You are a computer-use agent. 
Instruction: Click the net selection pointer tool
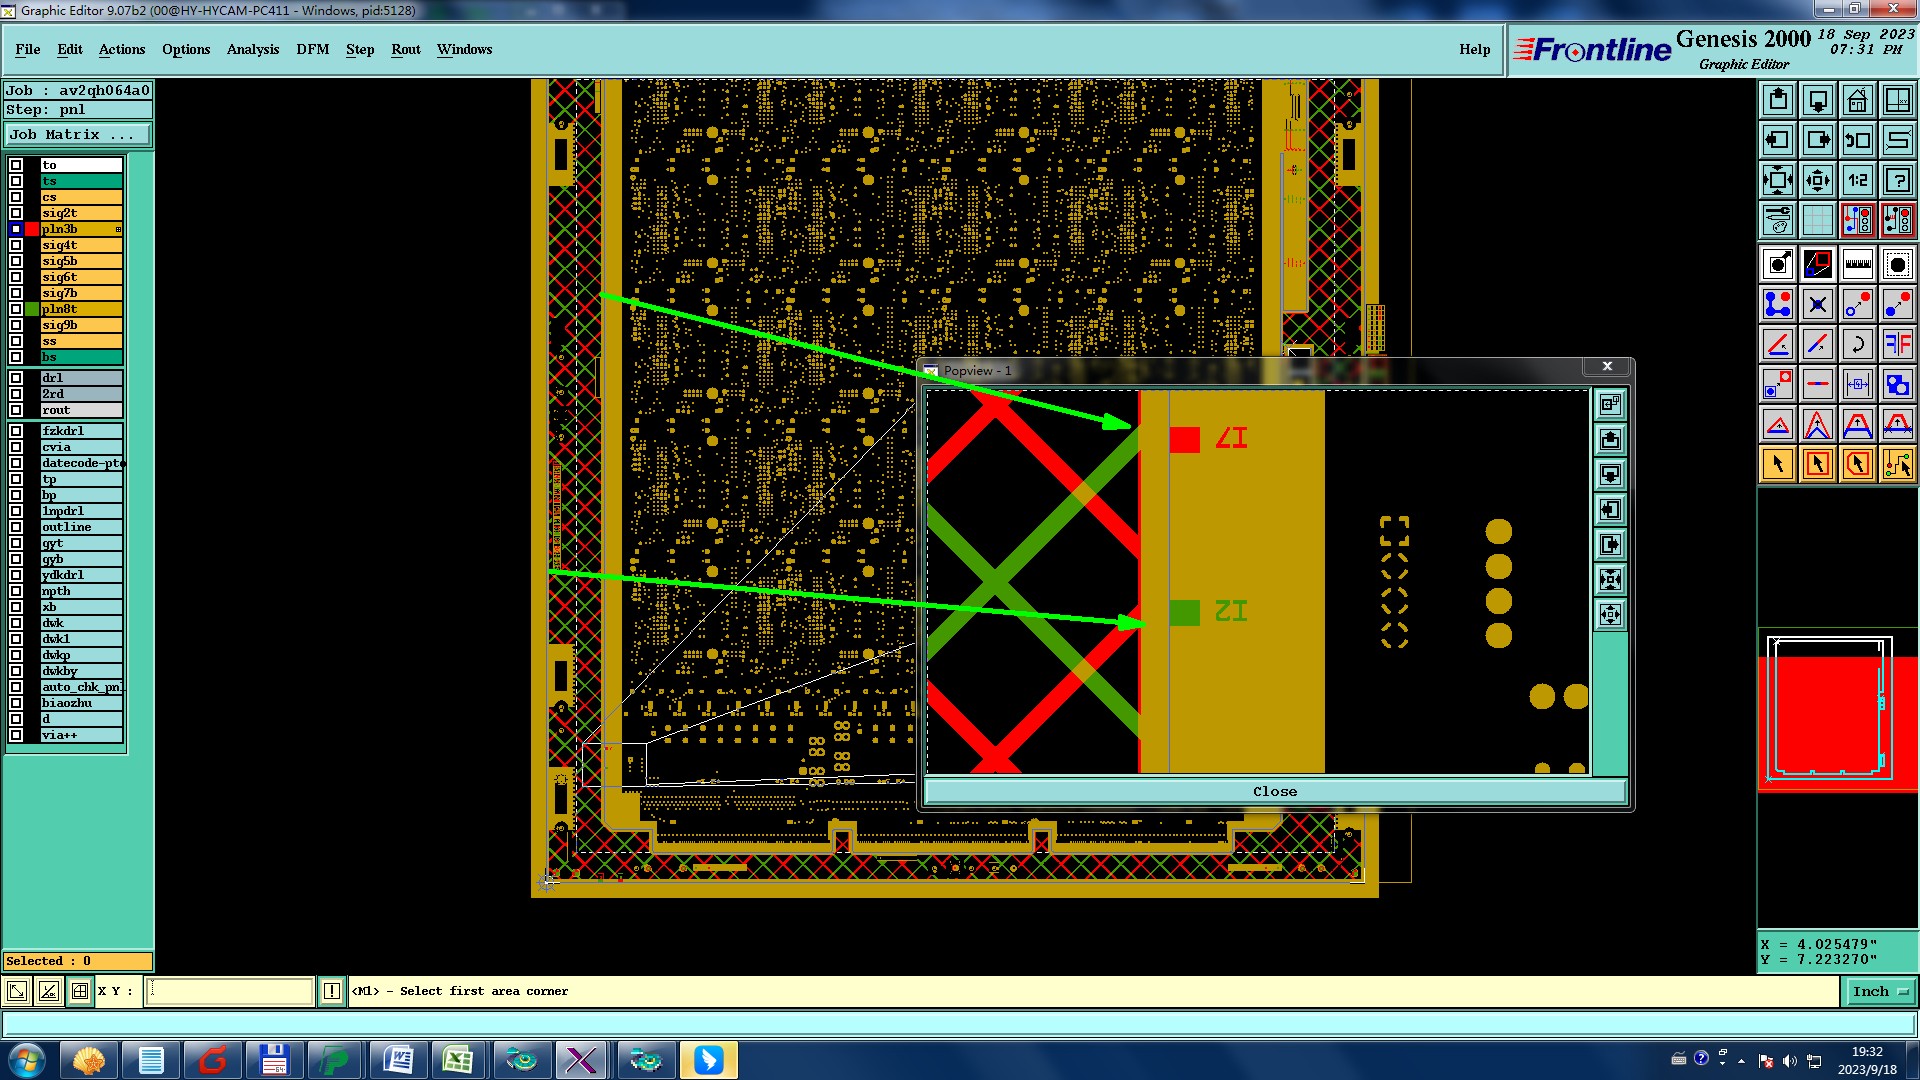pos(1897,464)
